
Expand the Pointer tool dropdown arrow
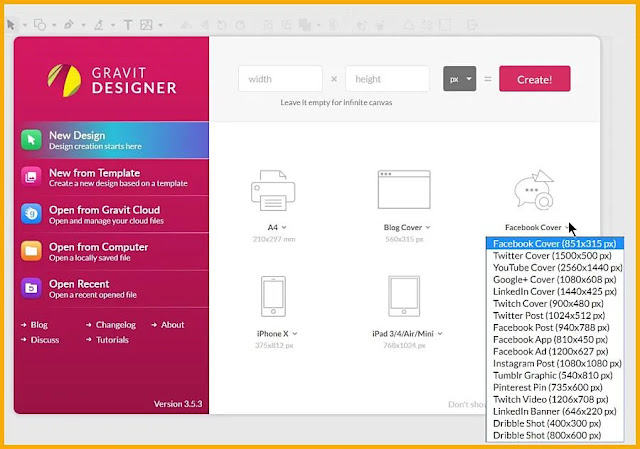[x=24, y=25]
